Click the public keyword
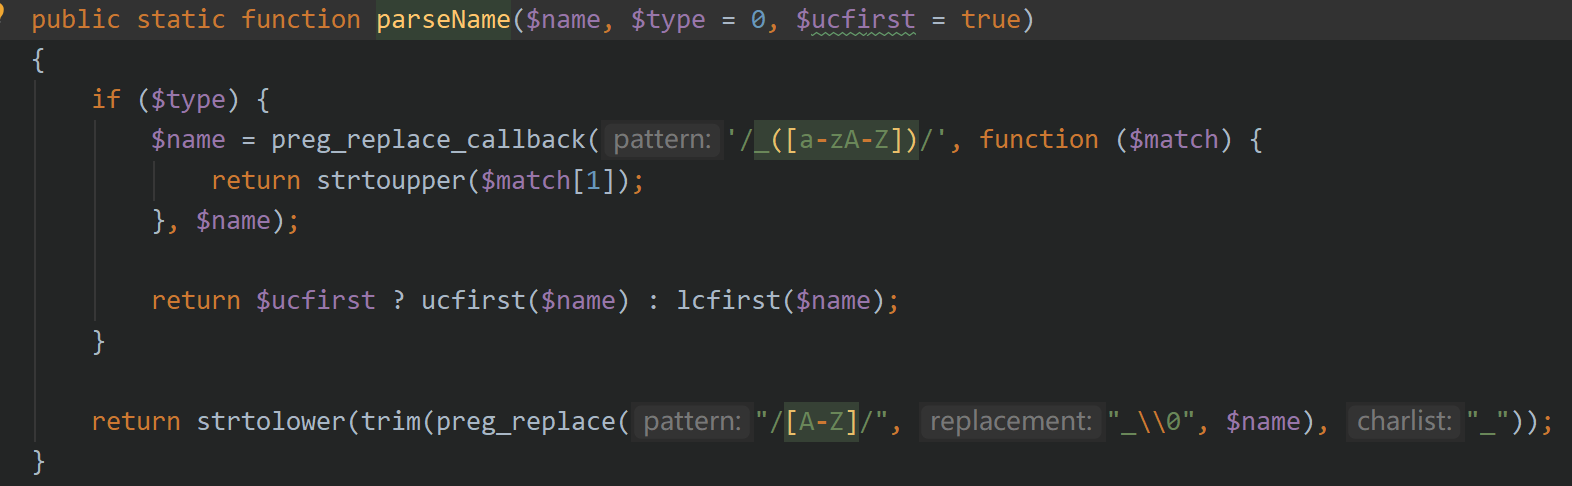This screenshot has width=1572, height=486. (x=76, y=20)
